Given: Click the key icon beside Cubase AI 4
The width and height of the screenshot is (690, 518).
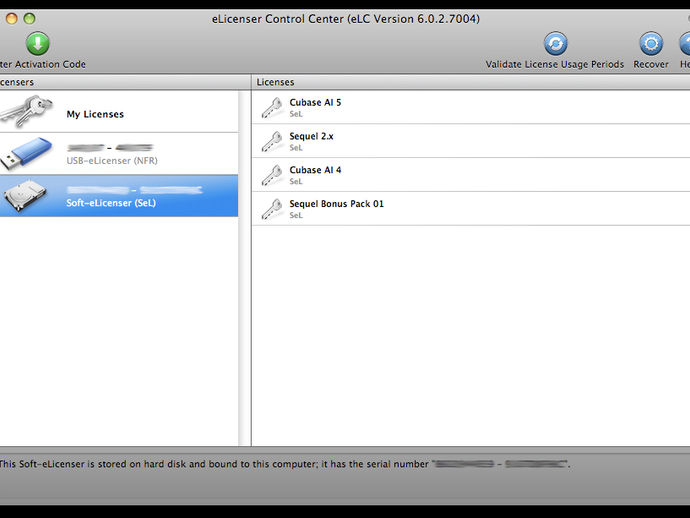Looking at the screenshot, I should [272, 175].
